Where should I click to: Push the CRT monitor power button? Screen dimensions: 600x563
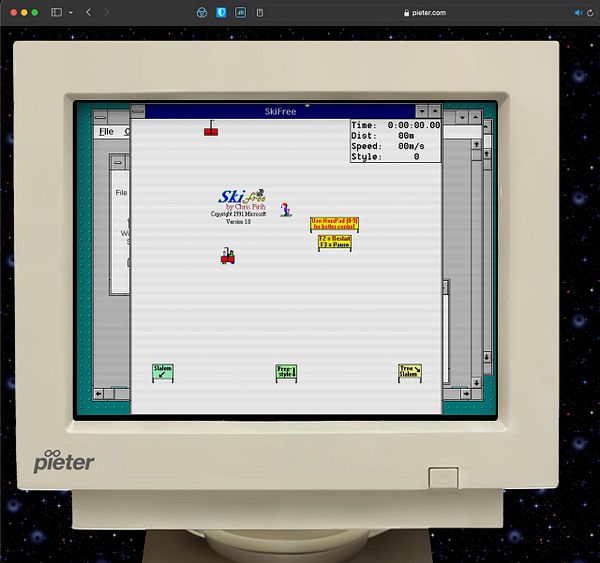pyautogui.click(x=443, y=478)
